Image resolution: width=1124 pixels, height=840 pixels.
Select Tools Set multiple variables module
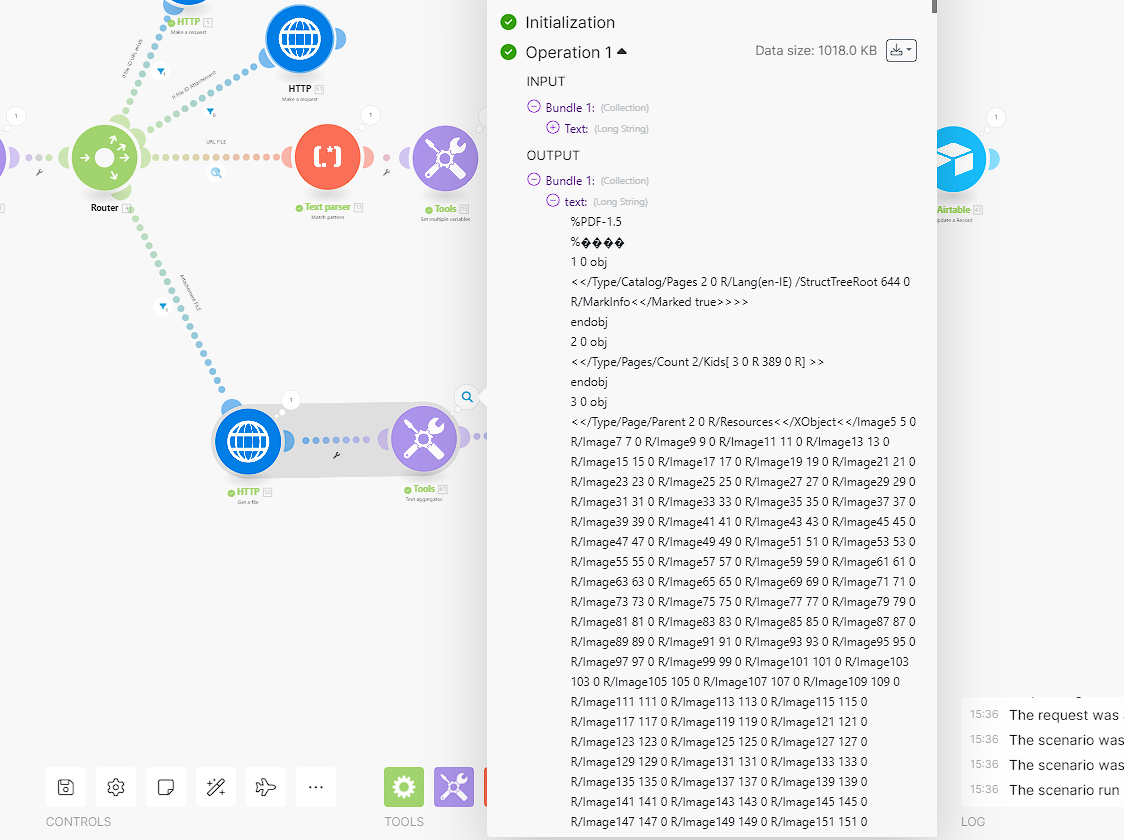click(x=445, y=158)
